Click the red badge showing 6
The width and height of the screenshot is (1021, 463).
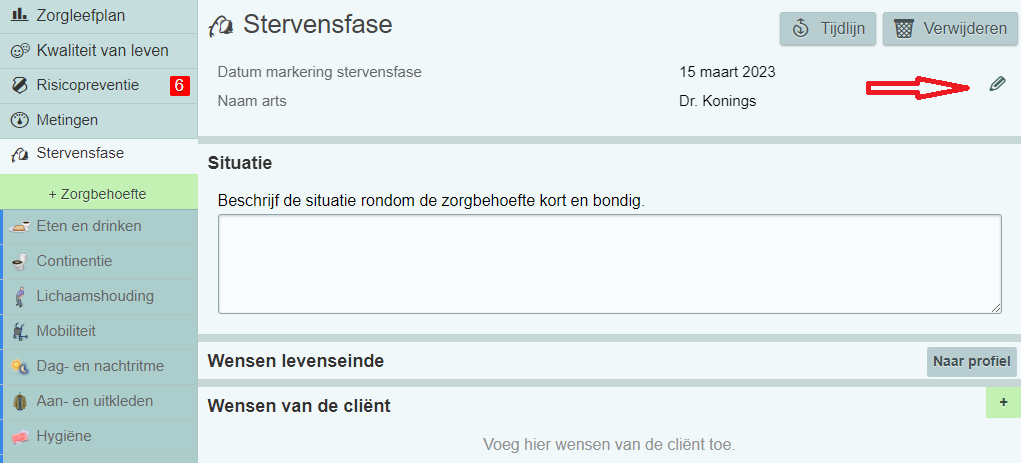179,86
